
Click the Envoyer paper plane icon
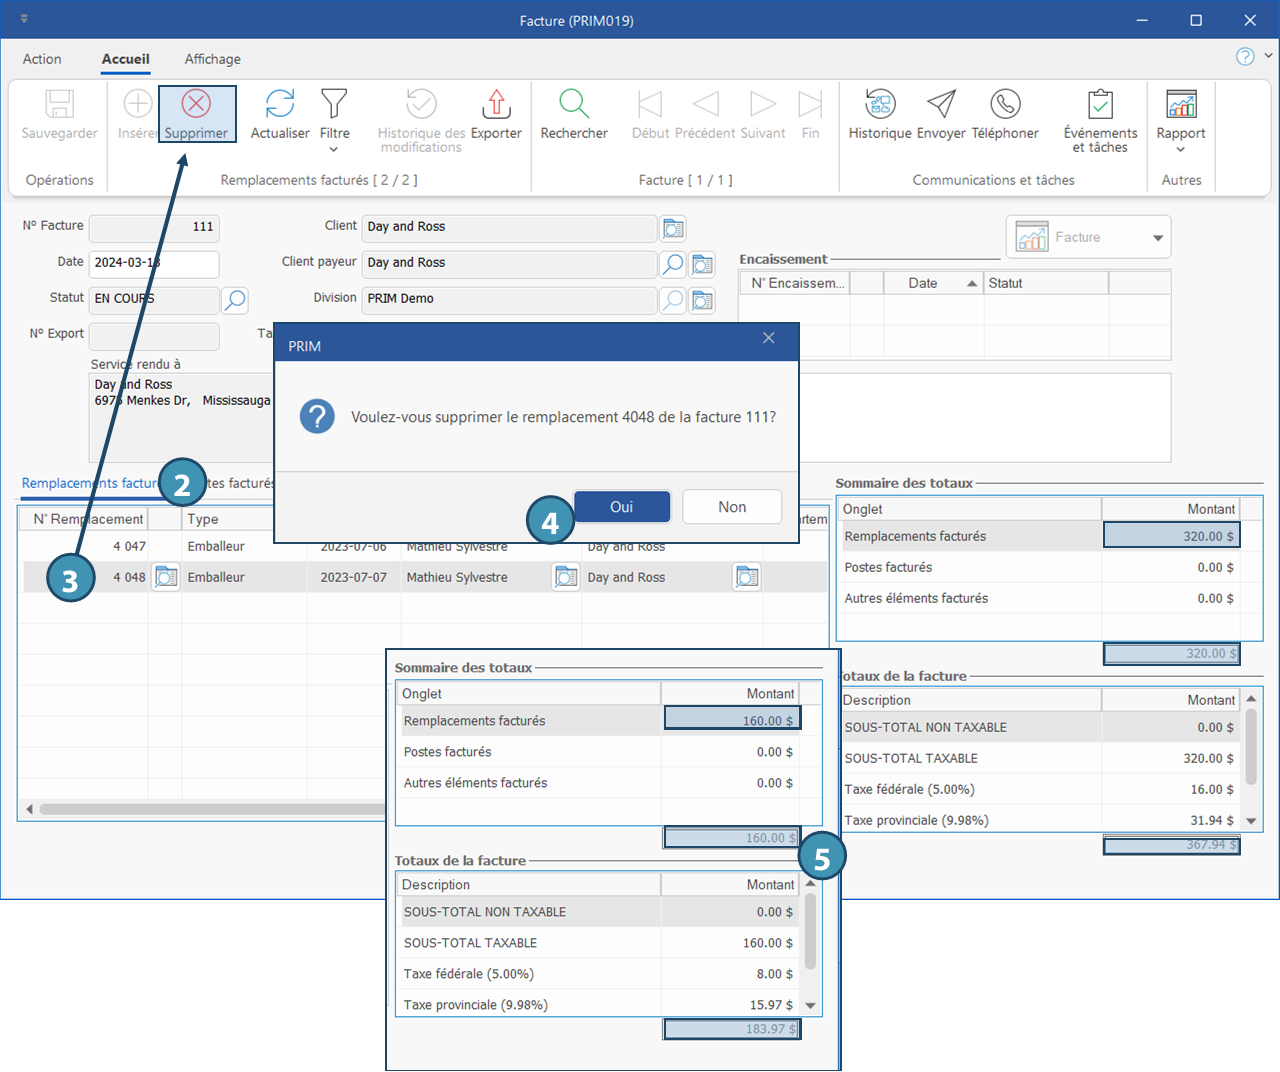(x=941, y=104)
